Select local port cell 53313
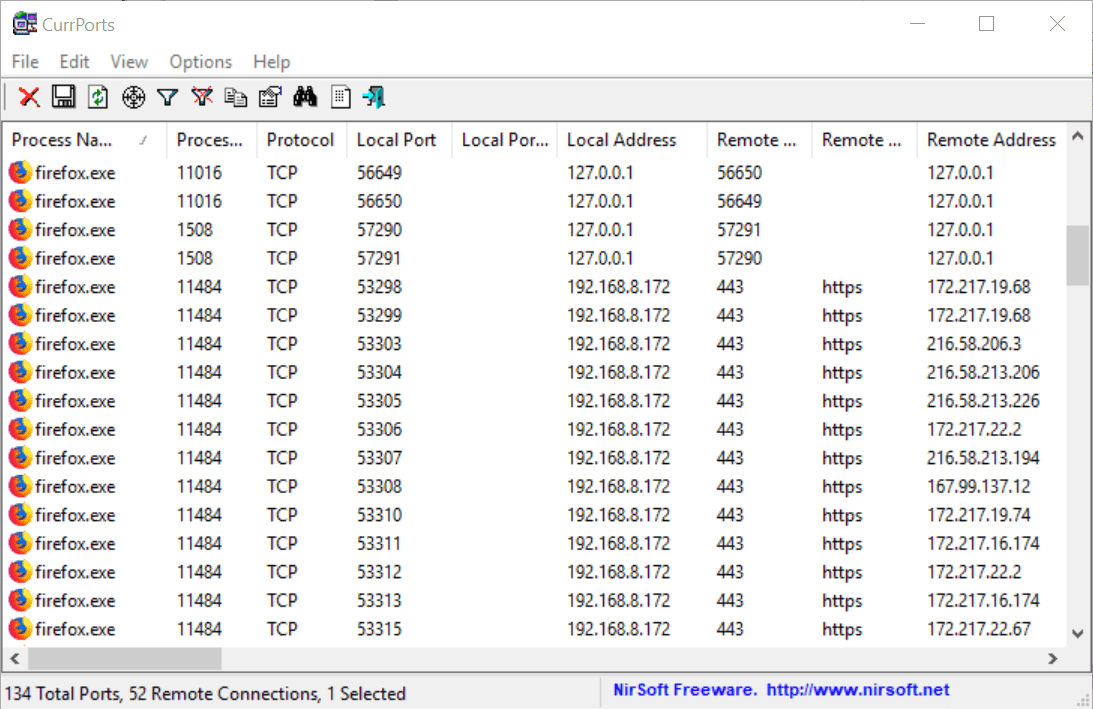 click(x=379, y=600)
